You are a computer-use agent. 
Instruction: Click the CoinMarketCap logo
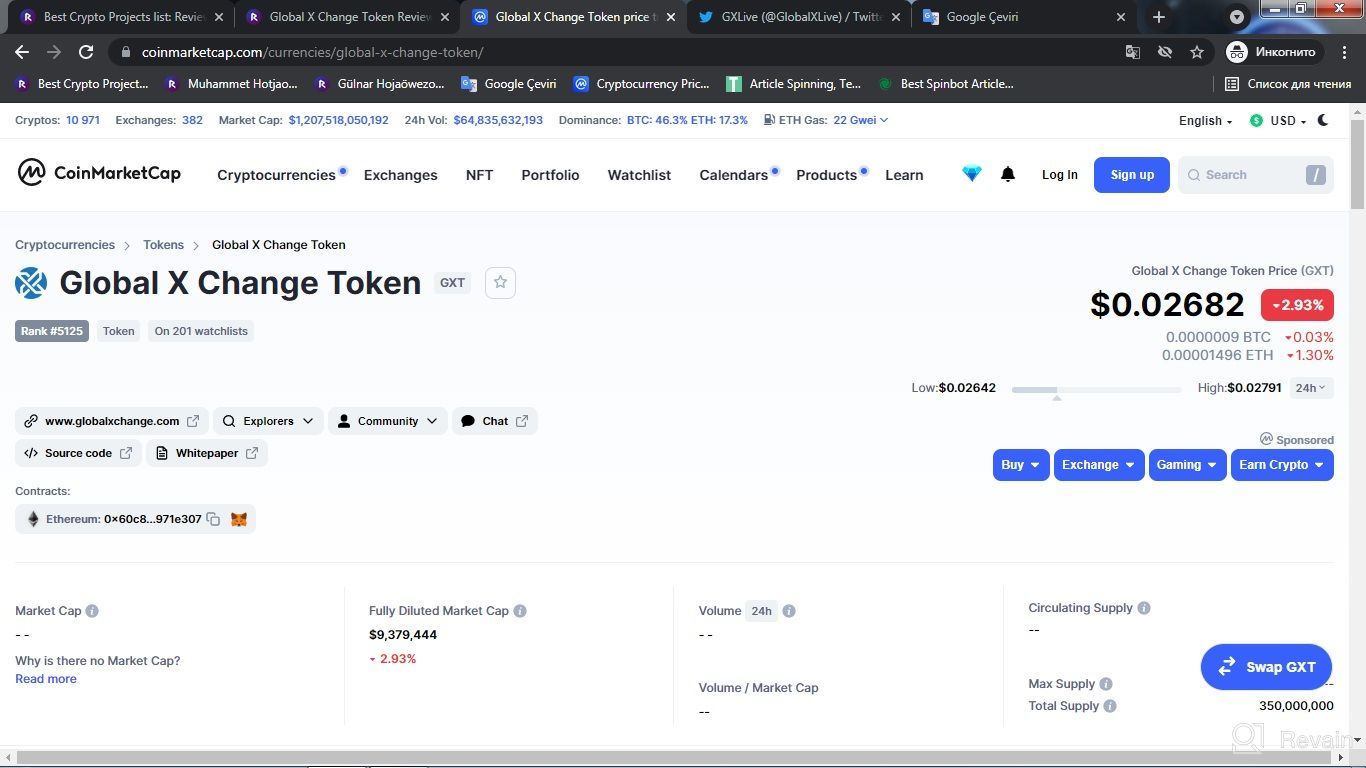coord(99,173)
